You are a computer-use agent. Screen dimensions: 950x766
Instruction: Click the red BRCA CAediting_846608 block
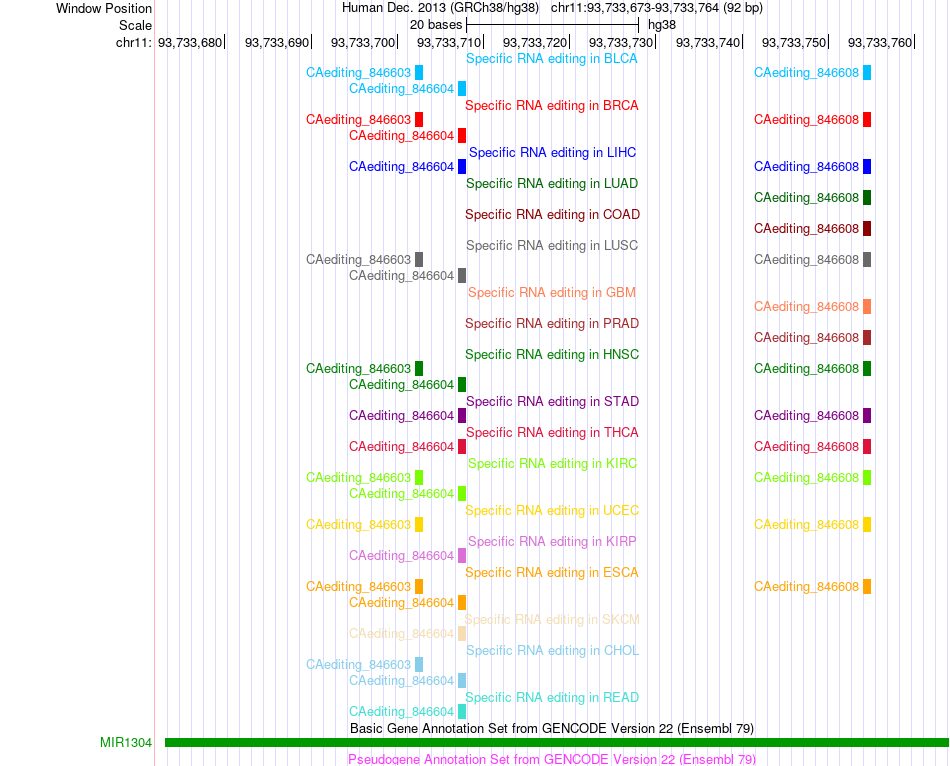[x=867, y=119]
